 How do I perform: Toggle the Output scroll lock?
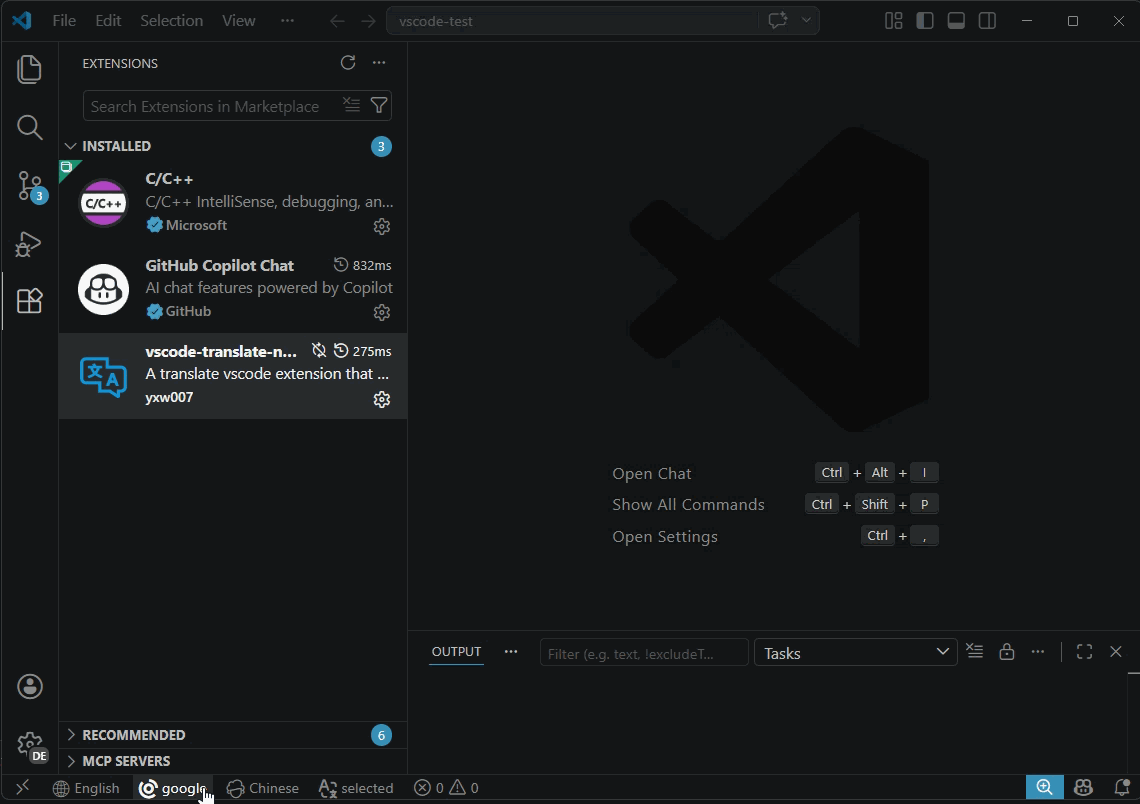click(x=1006, y=651)
